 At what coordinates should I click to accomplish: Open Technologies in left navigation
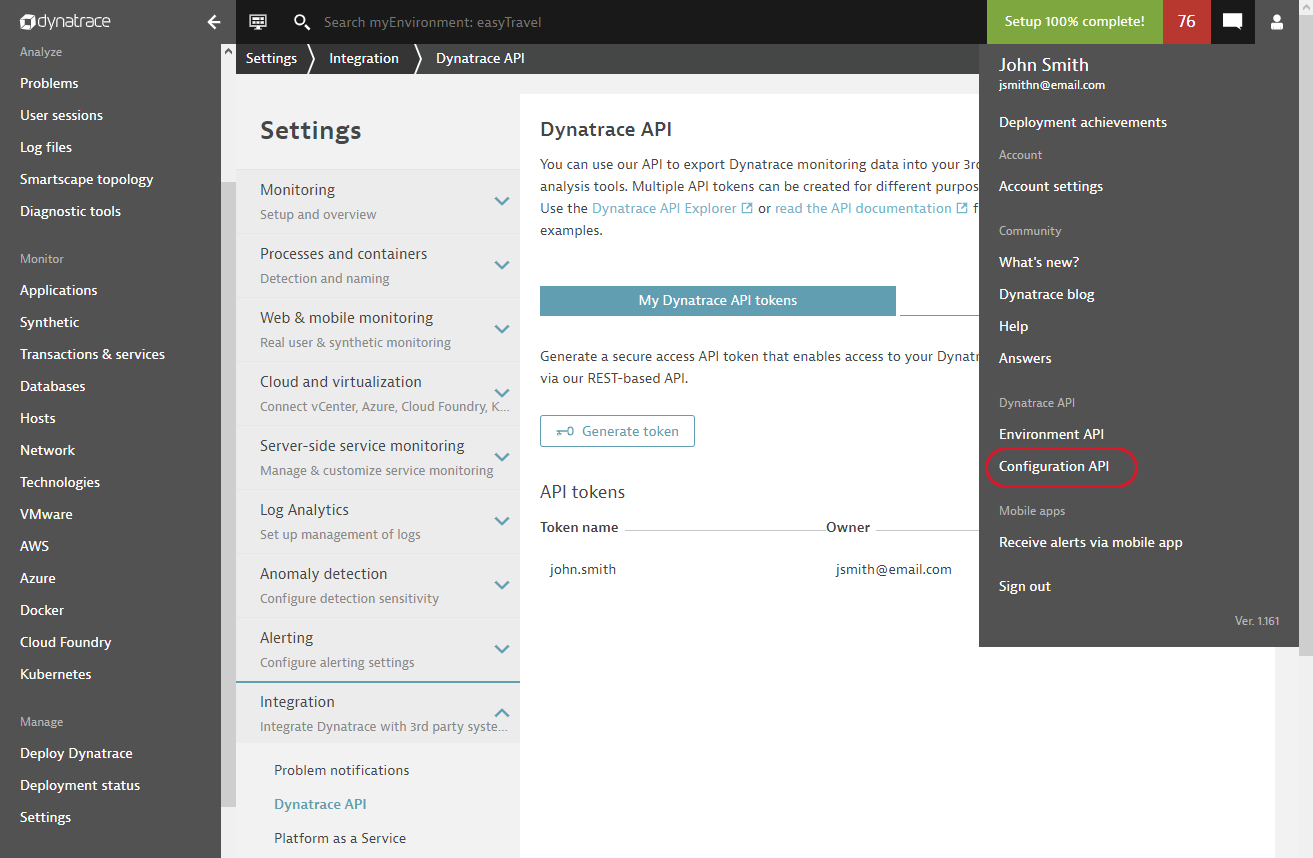tap(60, 482)
